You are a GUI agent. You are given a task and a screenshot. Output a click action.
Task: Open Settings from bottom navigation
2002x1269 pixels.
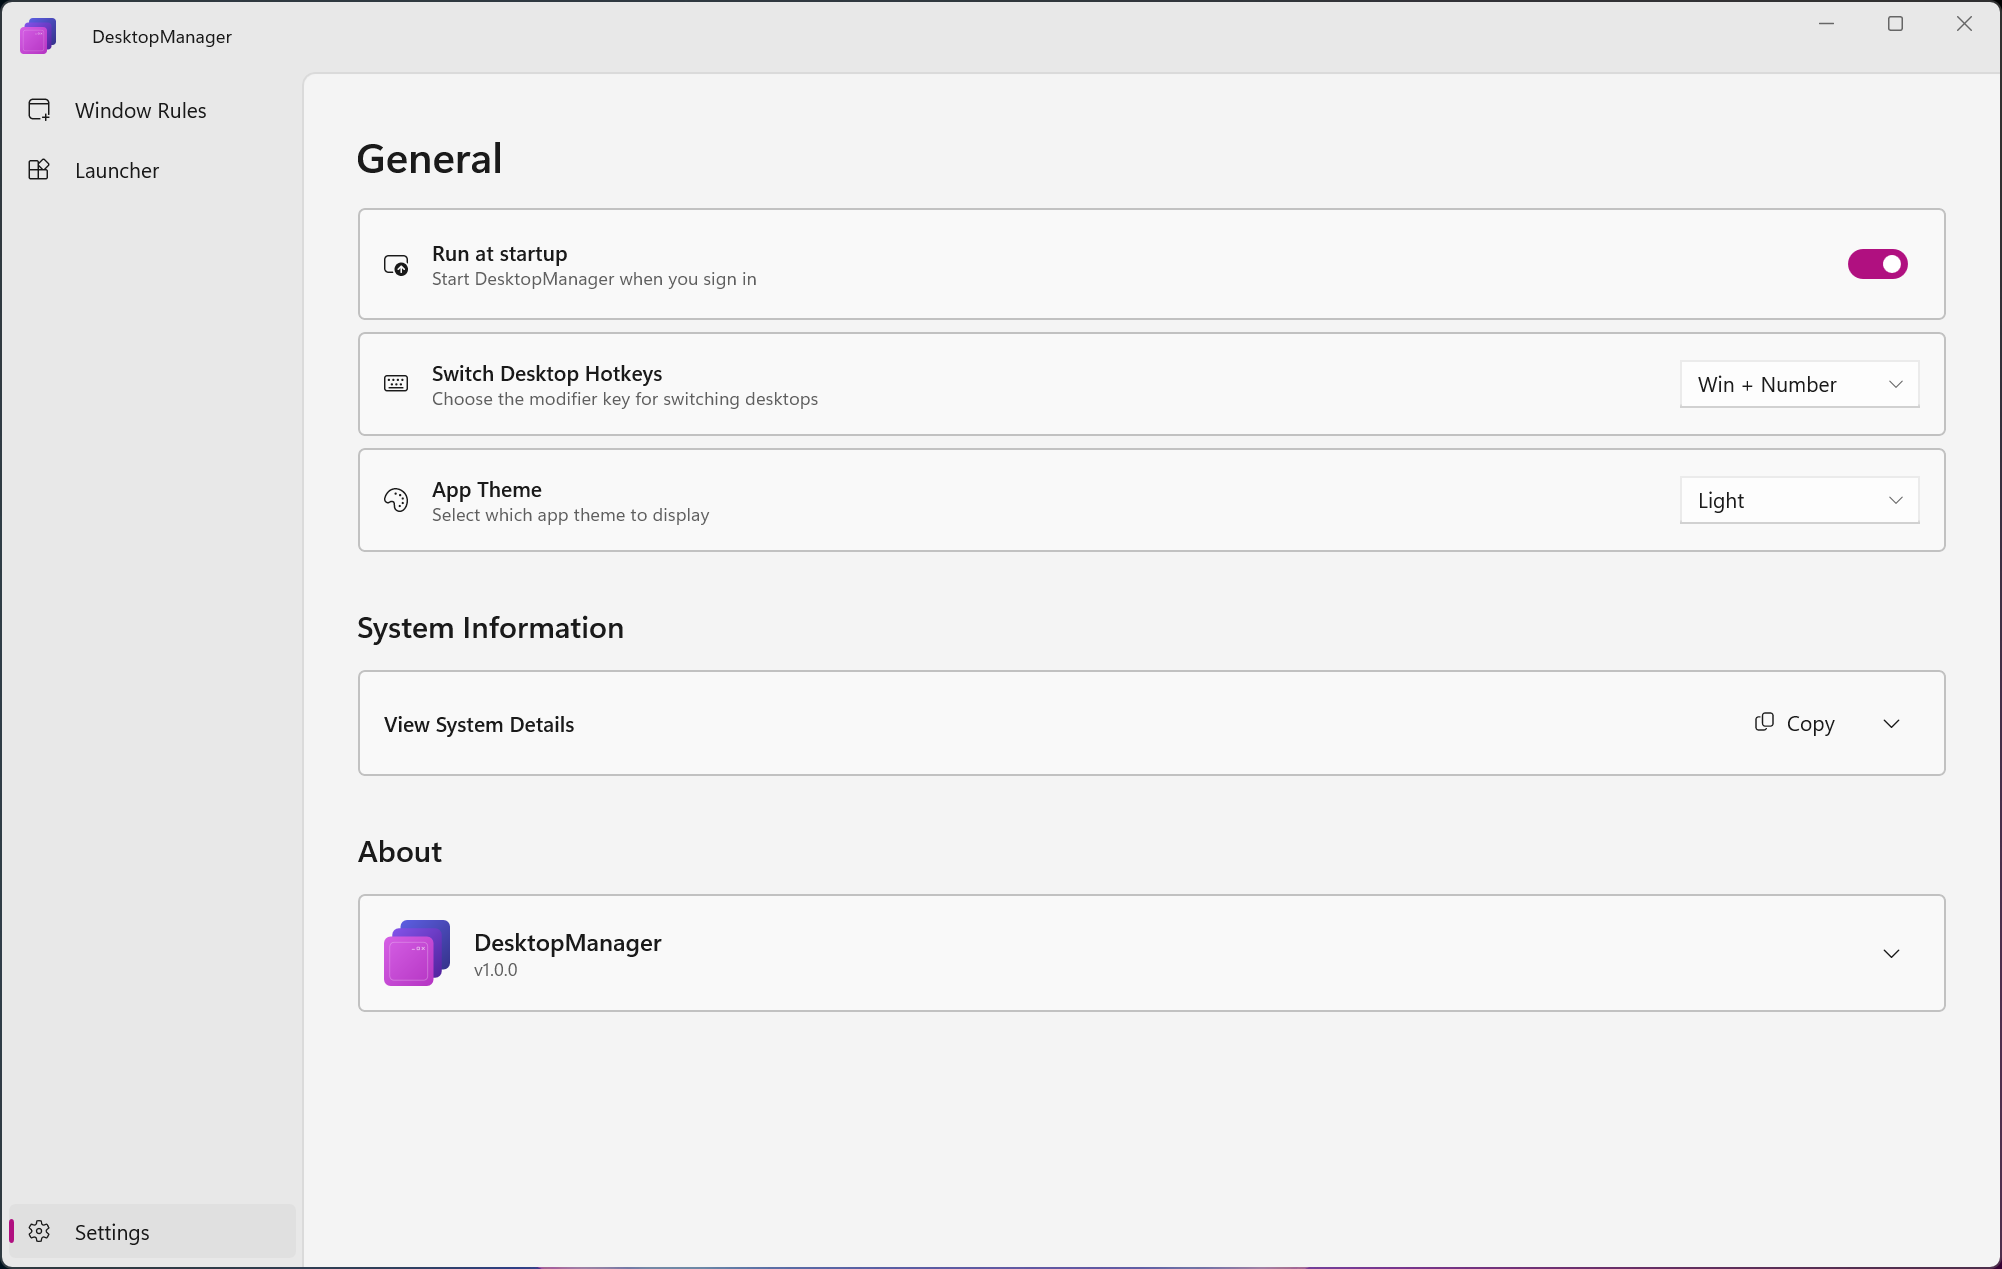[112, 1232]
